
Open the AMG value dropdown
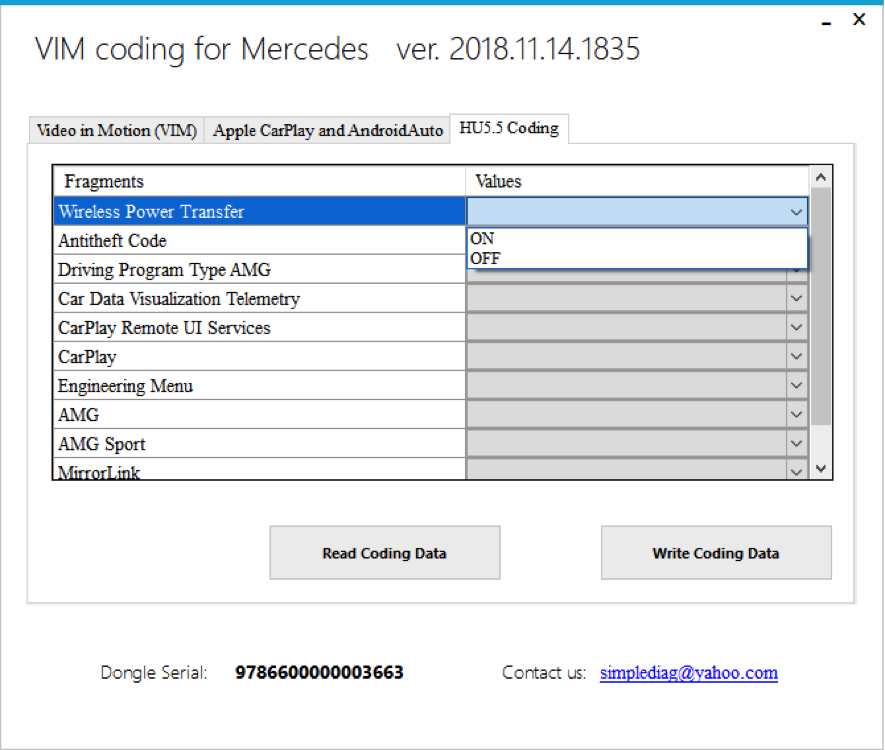click(796, 415)
